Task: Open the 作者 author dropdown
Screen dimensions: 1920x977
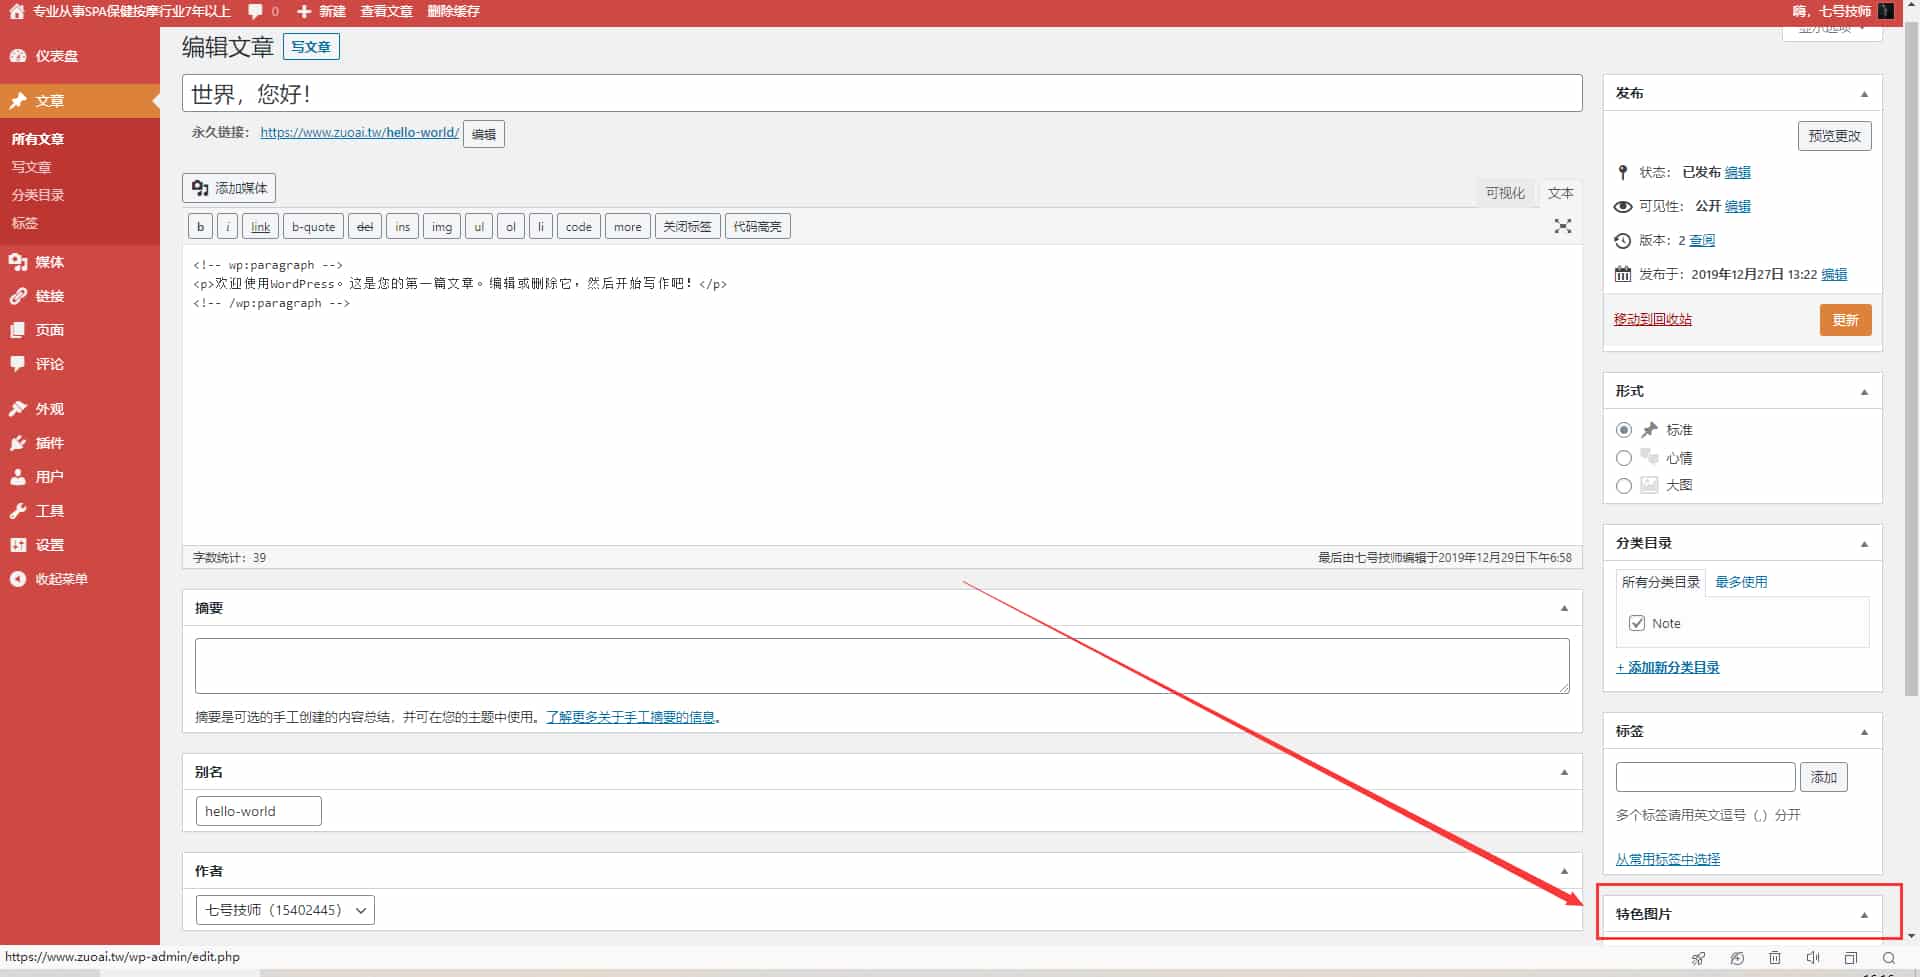Action: point(285,910)
